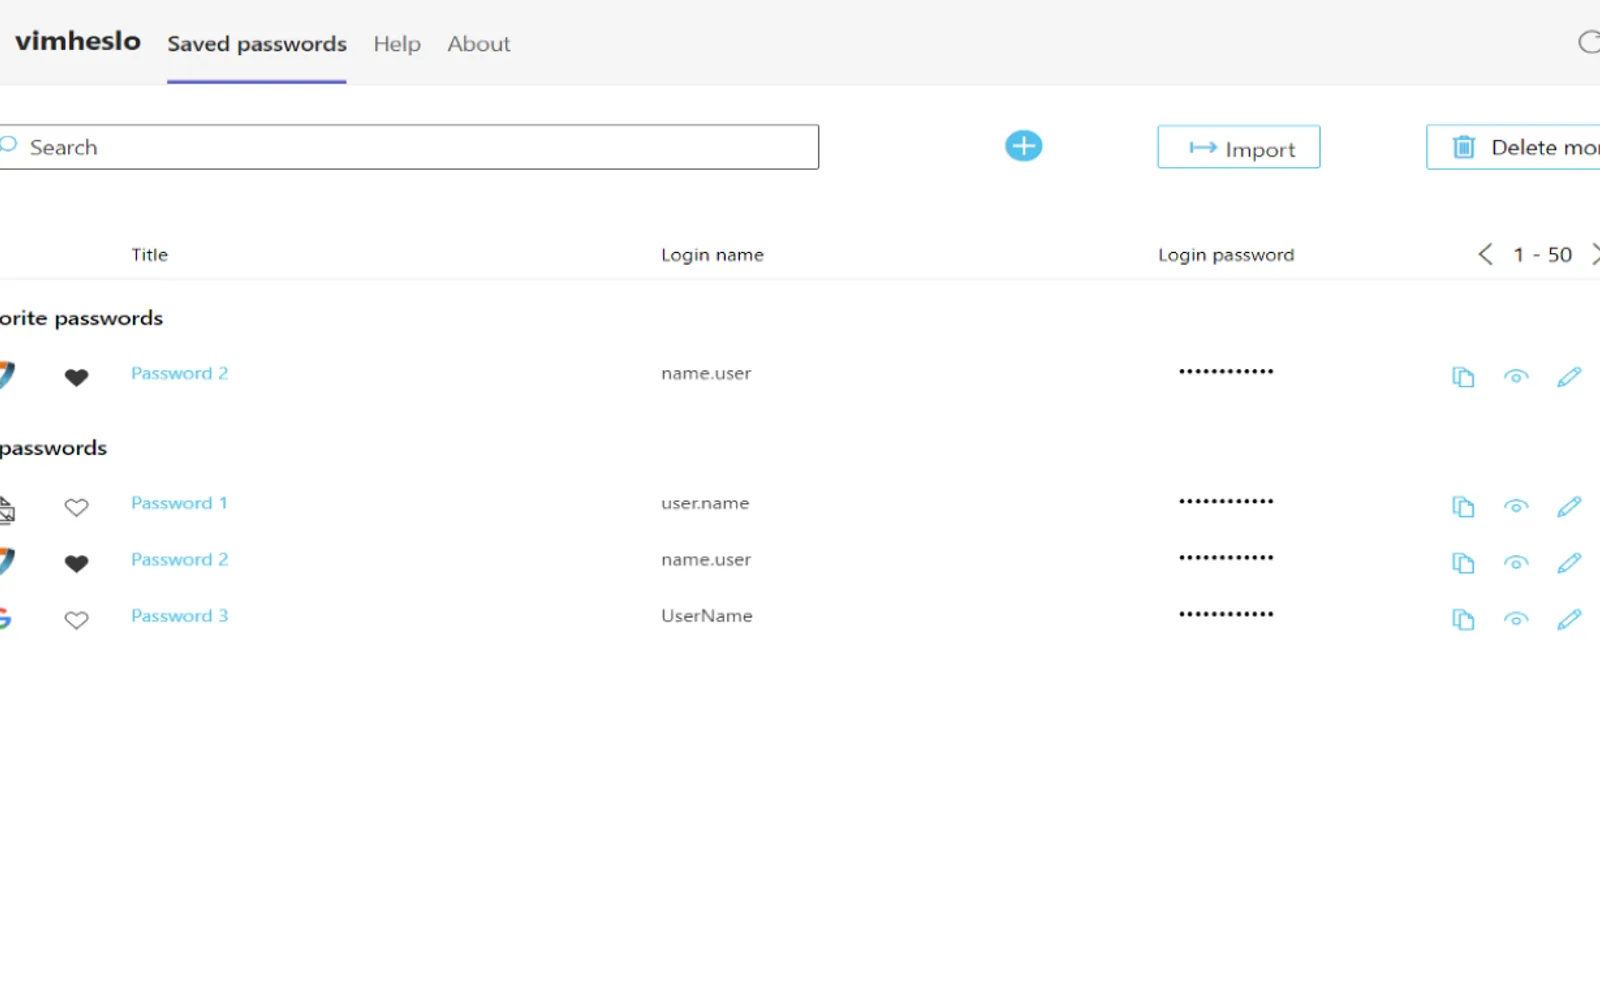Copy password of favorite Password 2 row
The image size is (1600, 1000).
(x=1463, y=377)
